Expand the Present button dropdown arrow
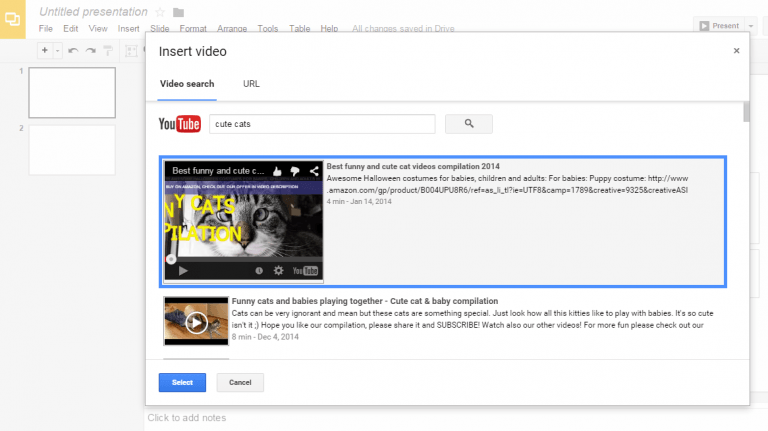 (750, 26)
